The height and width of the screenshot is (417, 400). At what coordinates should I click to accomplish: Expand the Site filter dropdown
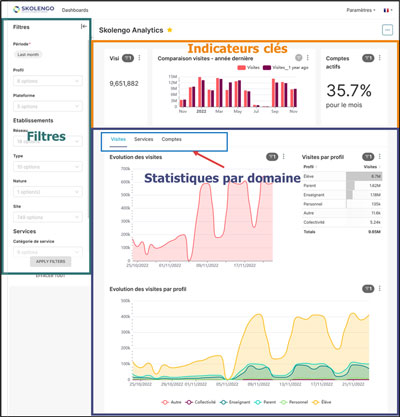tap(48, 217)
